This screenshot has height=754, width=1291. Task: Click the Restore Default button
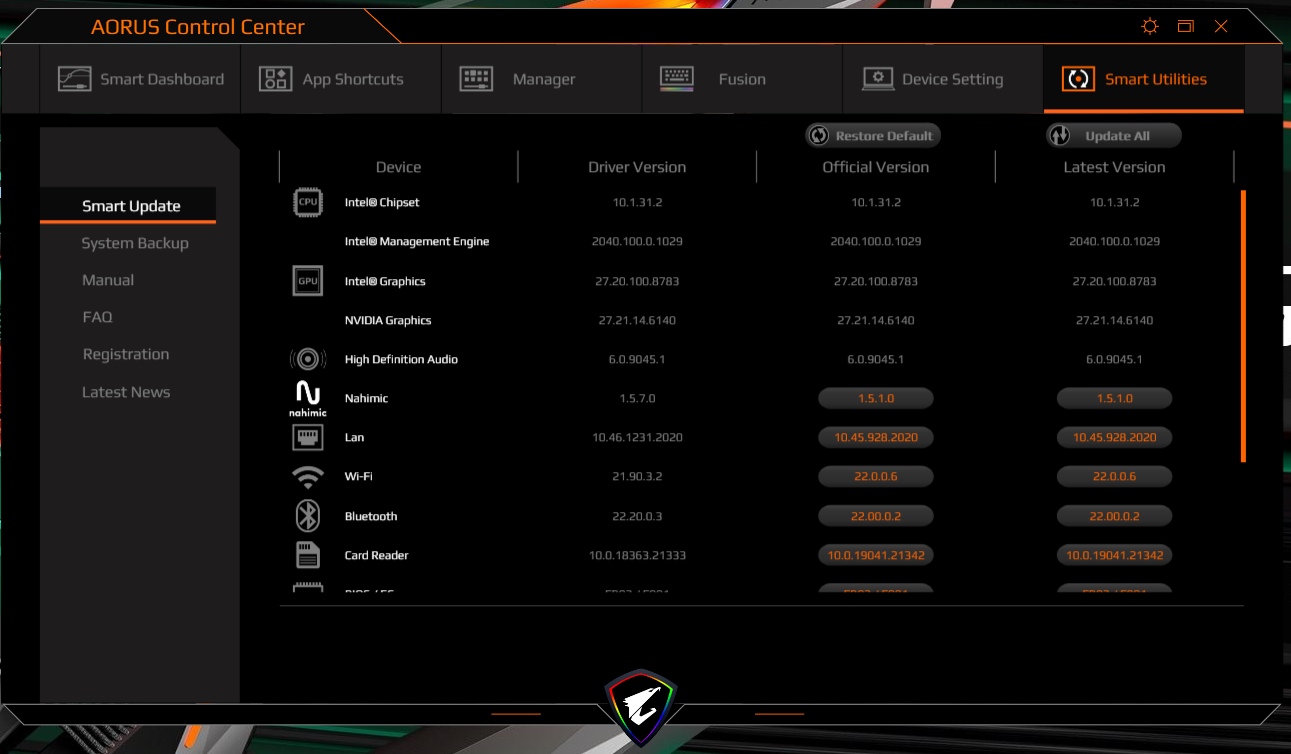[x=873, y=136]
